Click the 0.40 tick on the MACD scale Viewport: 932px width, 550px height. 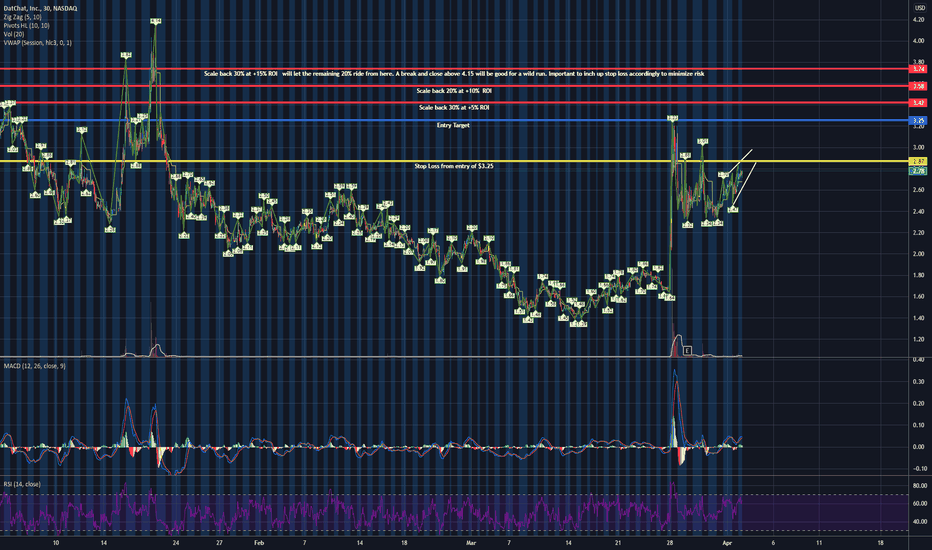(x=918, y=360)
